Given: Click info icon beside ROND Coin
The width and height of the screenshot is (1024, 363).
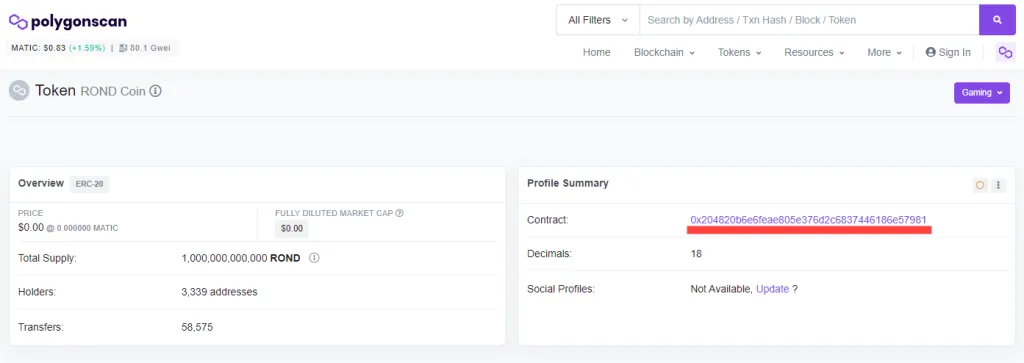Looking at the screenshot, I should coord(155,91).
